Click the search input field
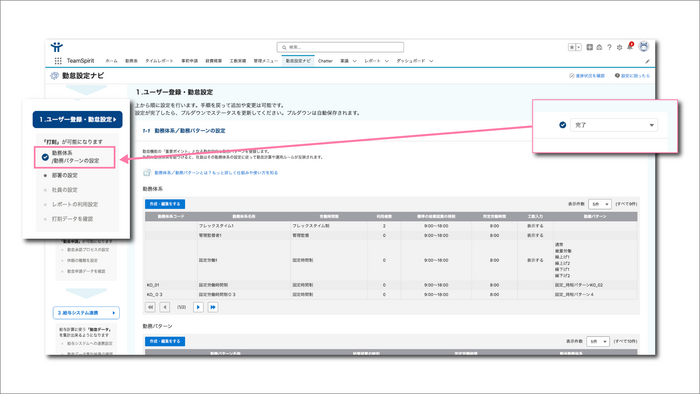Image resolution: width=700 pixels, height=394 pixels. 340,47
